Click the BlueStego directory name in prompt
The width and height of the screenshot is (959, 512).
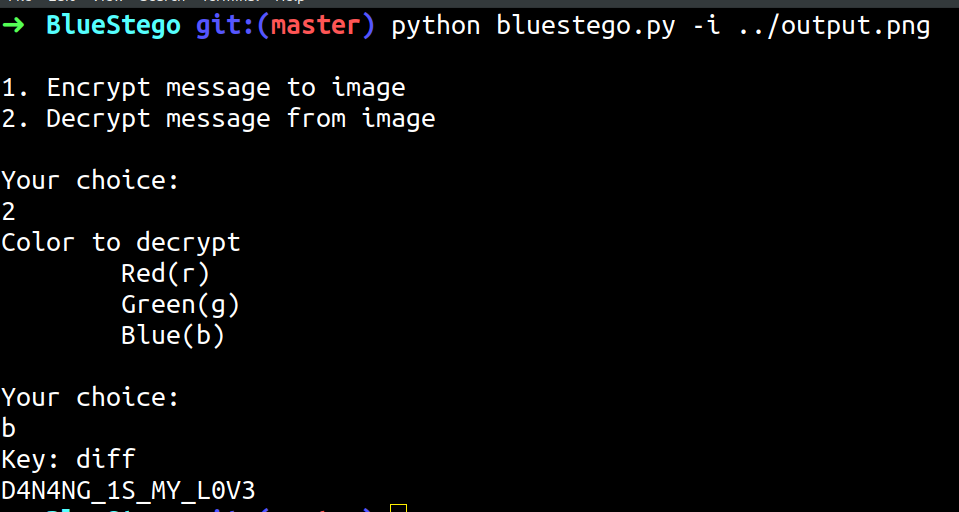(x=113, y=26)
